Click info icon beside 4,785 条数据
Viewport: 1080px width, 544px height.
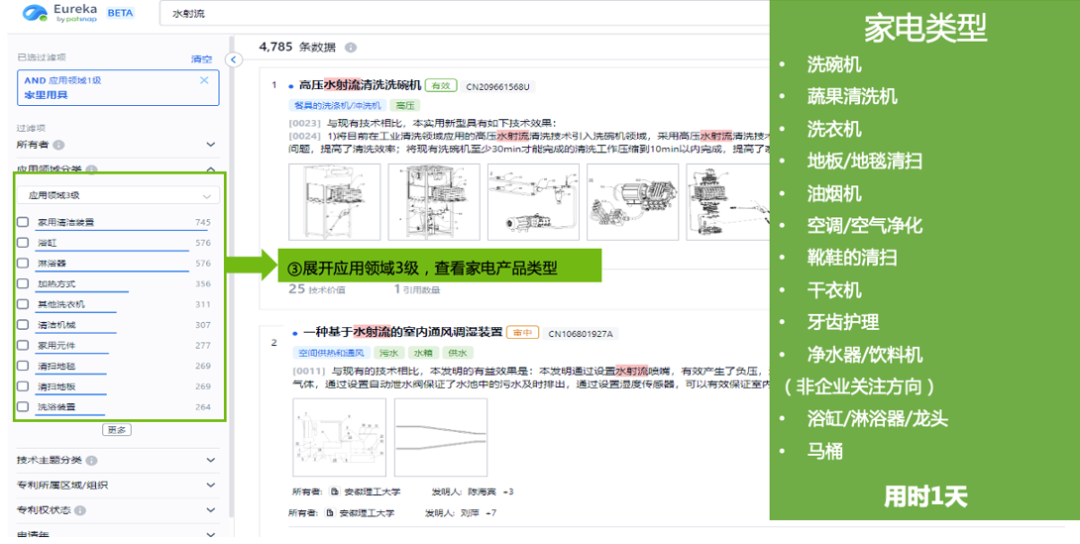coord(351,47)
